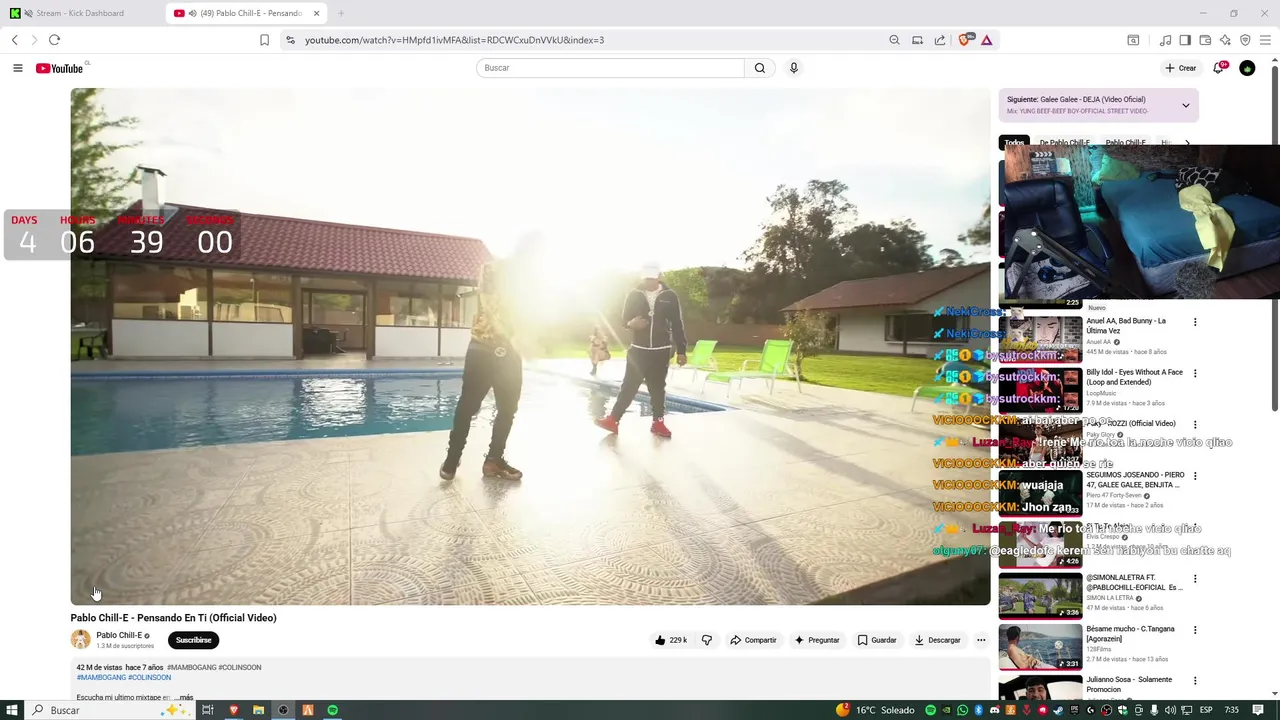Open YouTube notifications bell
Image resolution: width=1280 pixels, height=720 pixels.
1218,68
